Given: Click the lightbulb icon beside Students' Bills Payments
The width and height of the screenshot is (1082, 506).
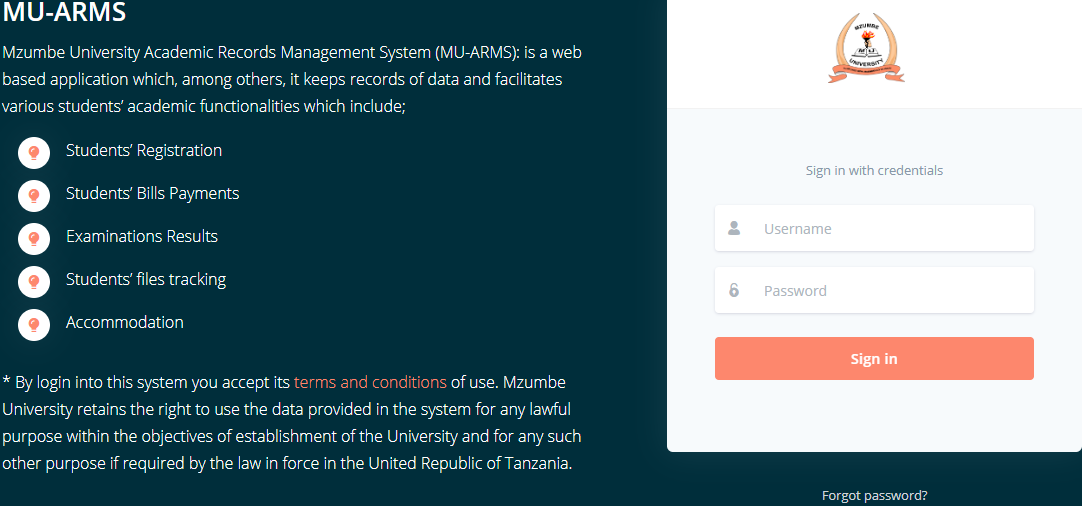Looking at the screenshot, I should point(34,195).
